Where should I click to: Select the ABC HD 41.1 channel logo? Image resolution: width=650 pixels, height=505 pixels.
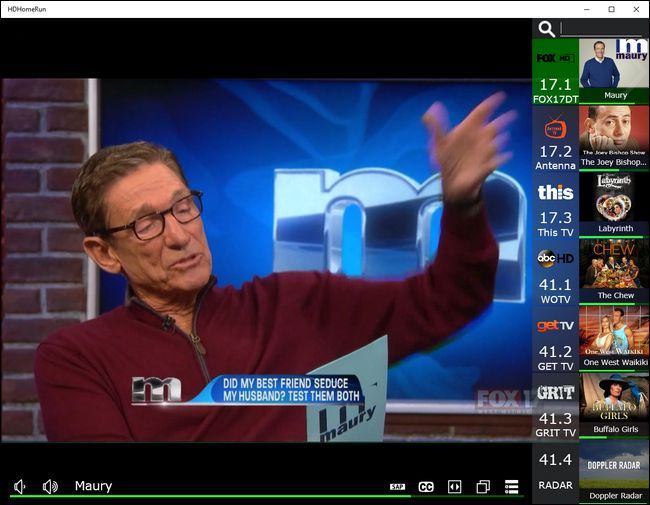(x=555, y=258)
